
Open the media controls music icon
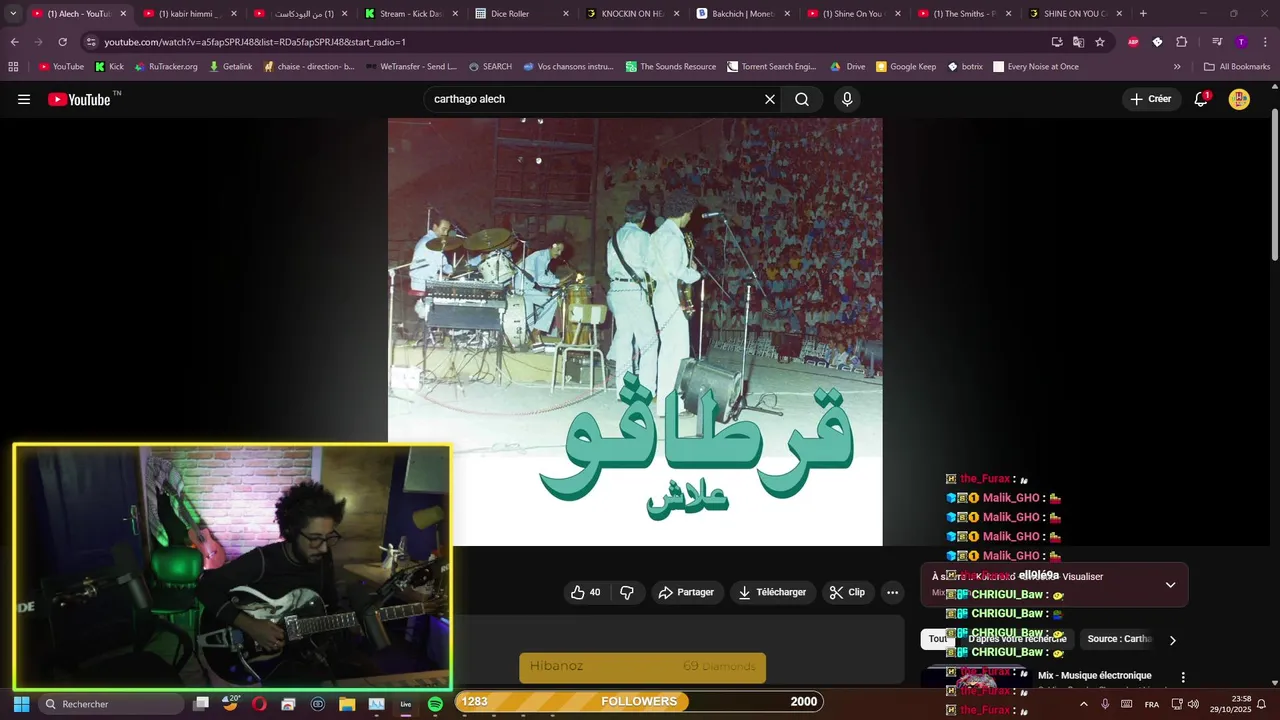(1217, 42)
